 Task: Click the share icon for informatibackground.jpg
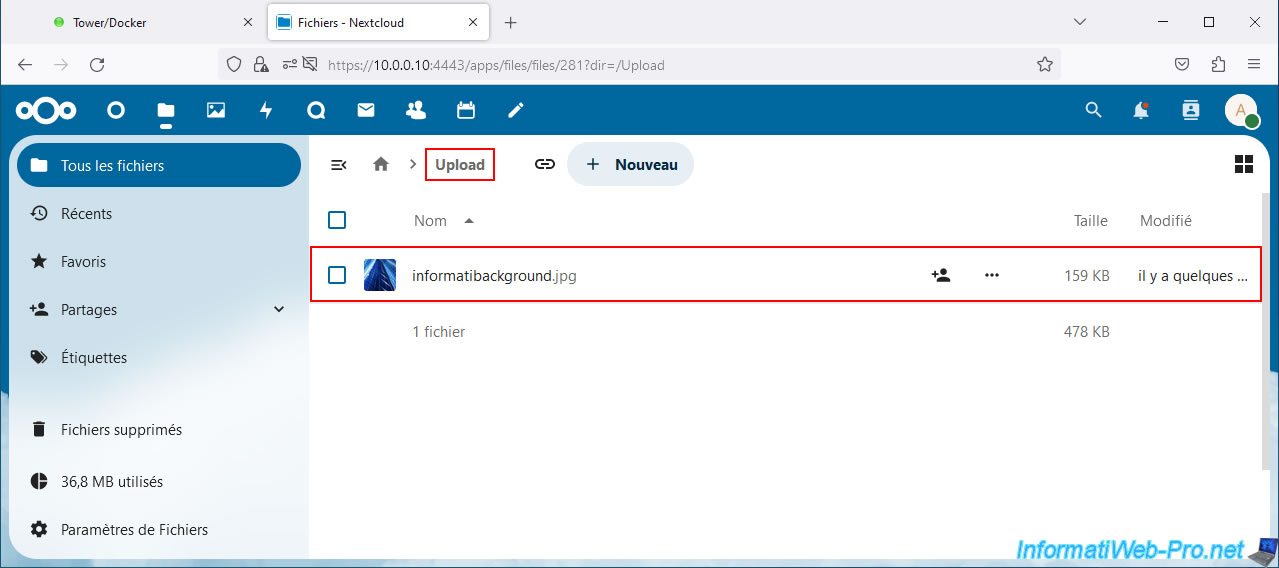pyautogui.click(x=940, y=275)
